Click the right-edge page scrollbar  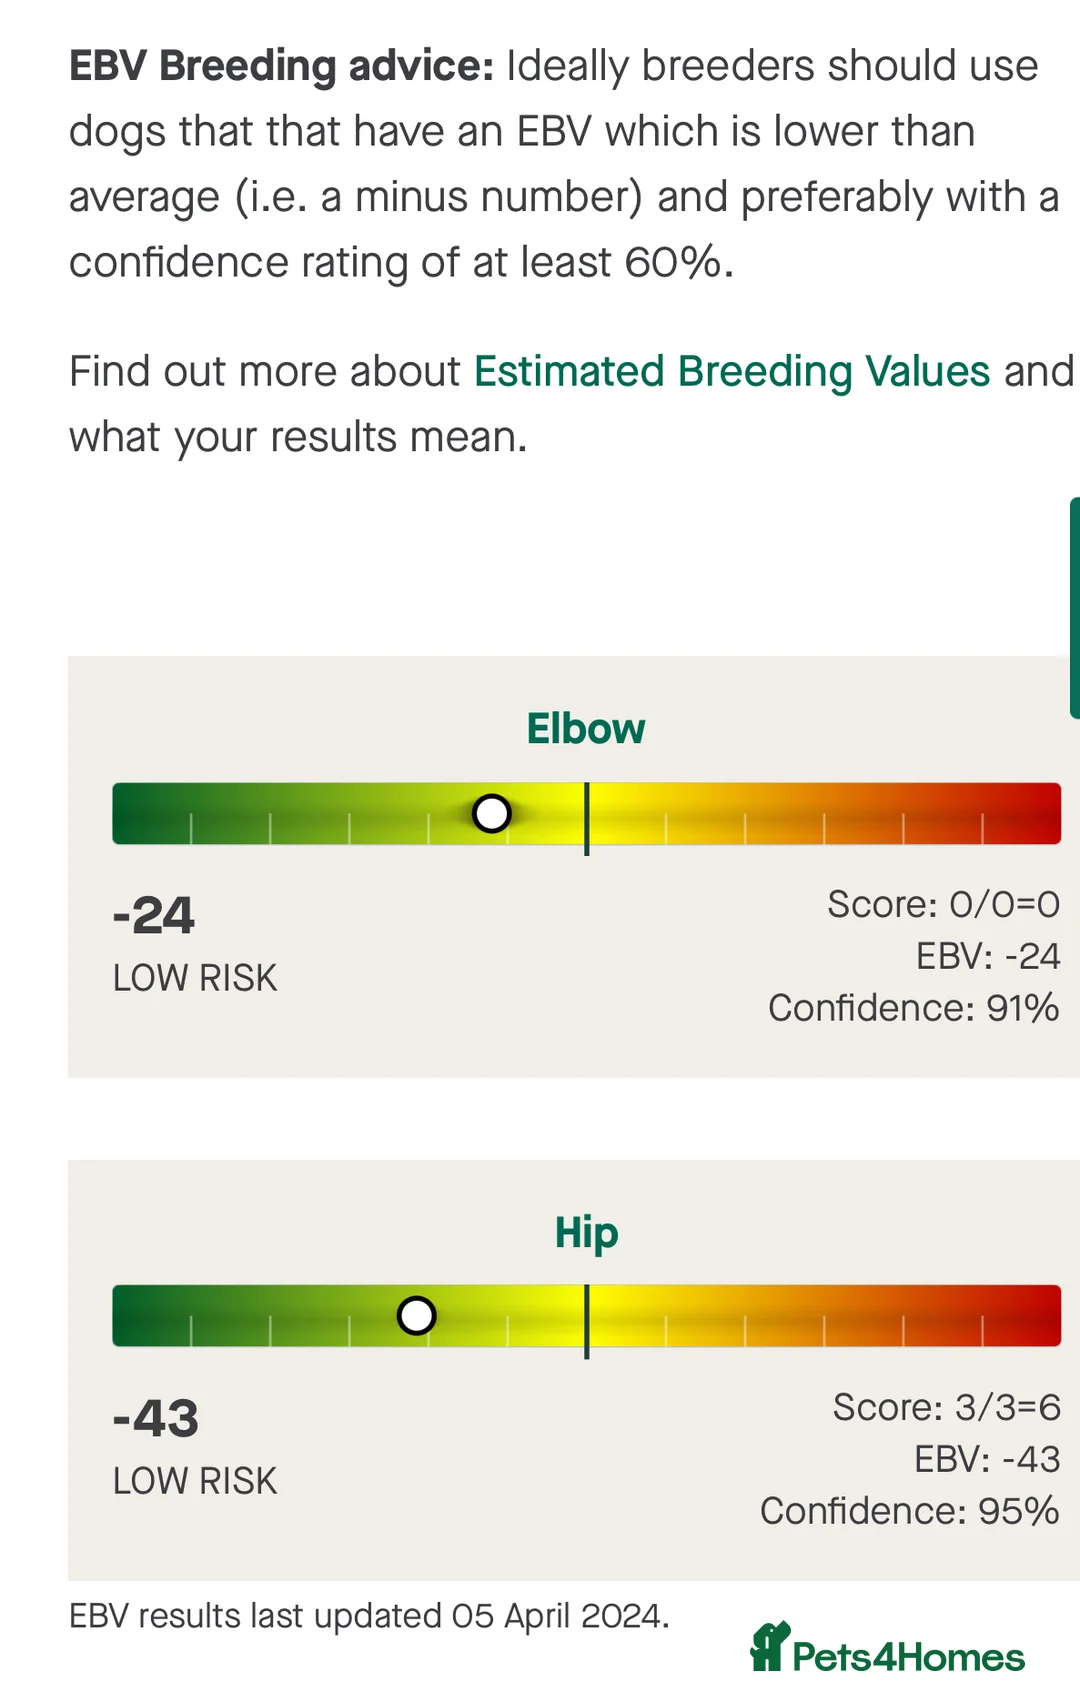point(1075,600)
